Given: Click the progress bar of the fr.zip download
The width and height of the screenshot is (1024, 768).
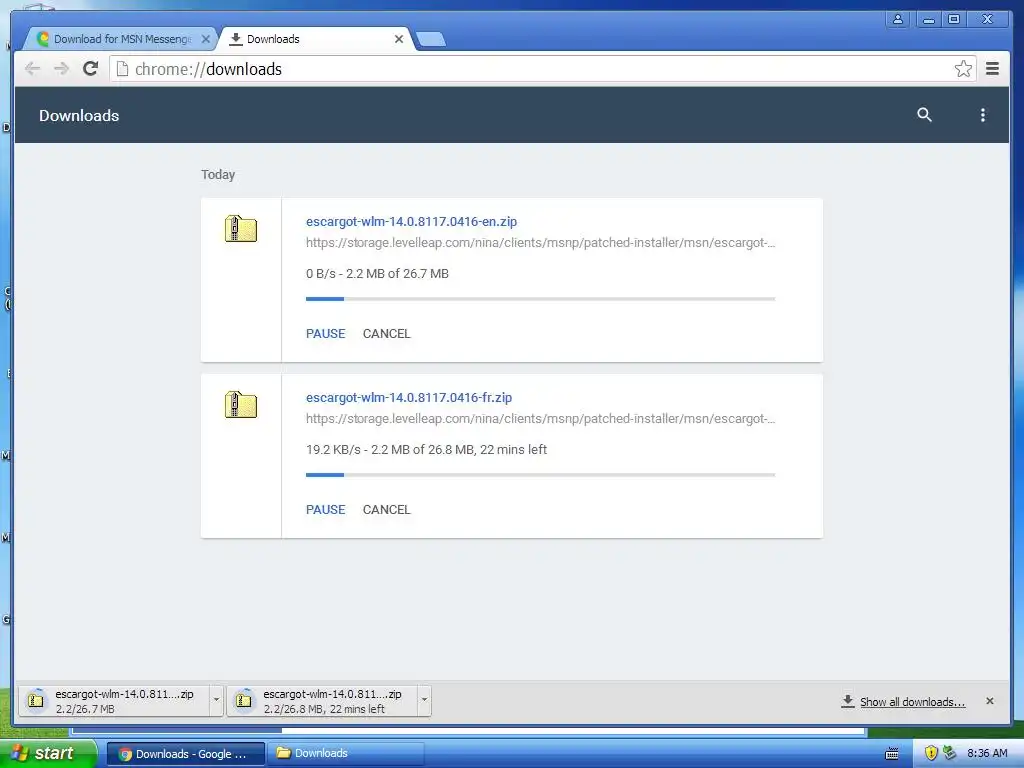Looking at the screenshot, I should (541, 475).
